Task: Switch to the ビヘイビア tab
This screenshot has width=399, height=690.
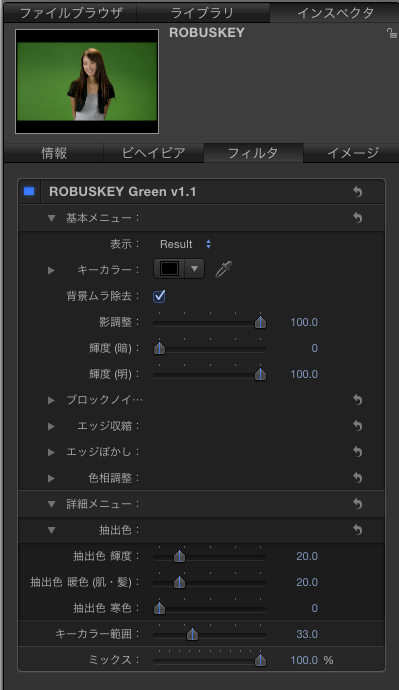Action: pos(154,153)
